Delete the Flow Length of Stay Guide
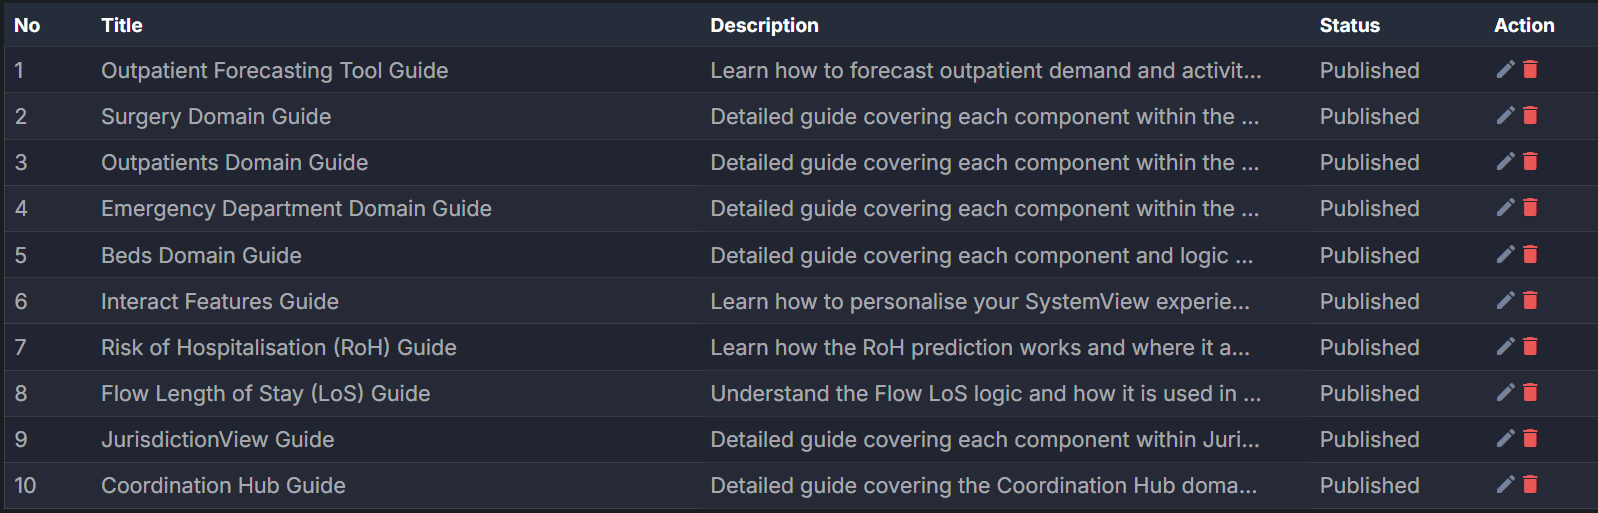 [1530, 393]
